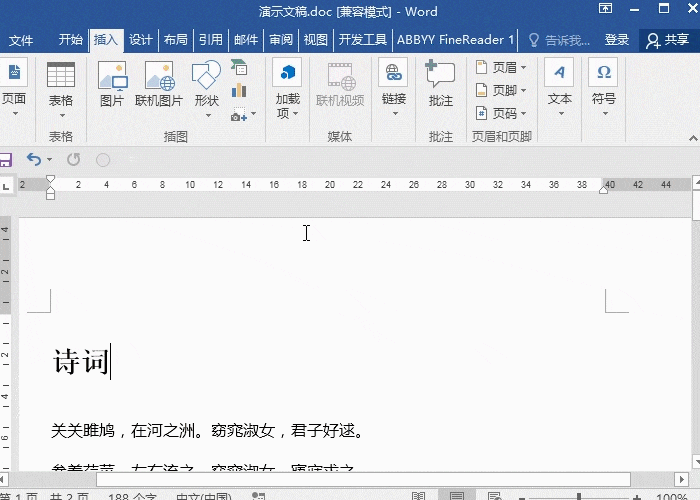Open the 文本 text group
Image resolution: width=700 pixels, height=500 pixels.
(x=559, y=88)
